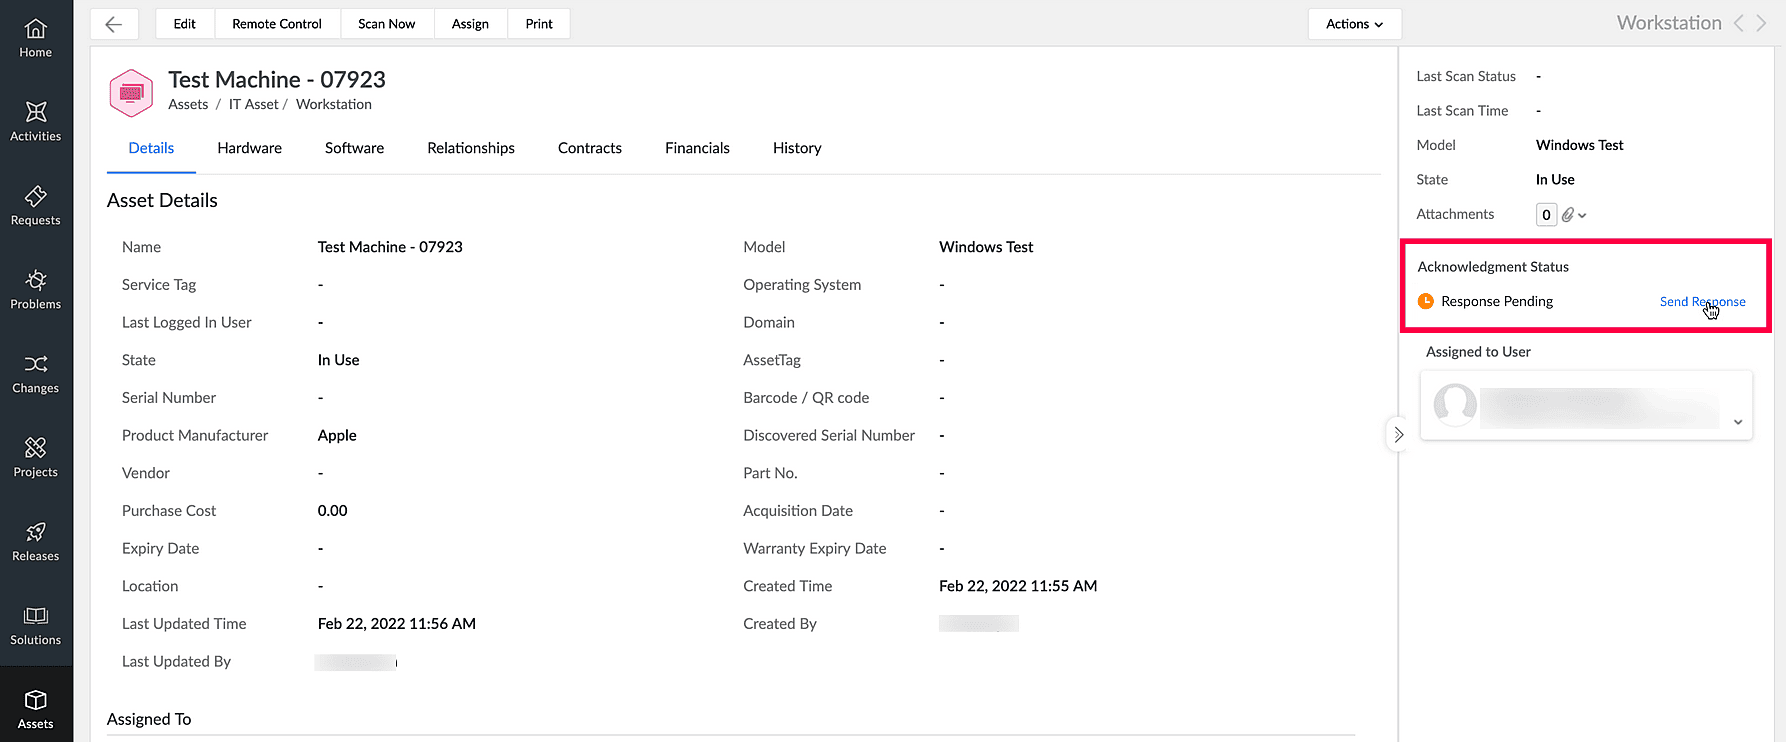This screenshot has height=742, width=1786.
Task: Navigate to the Projects module icon
Action: (x=36, y=448)
